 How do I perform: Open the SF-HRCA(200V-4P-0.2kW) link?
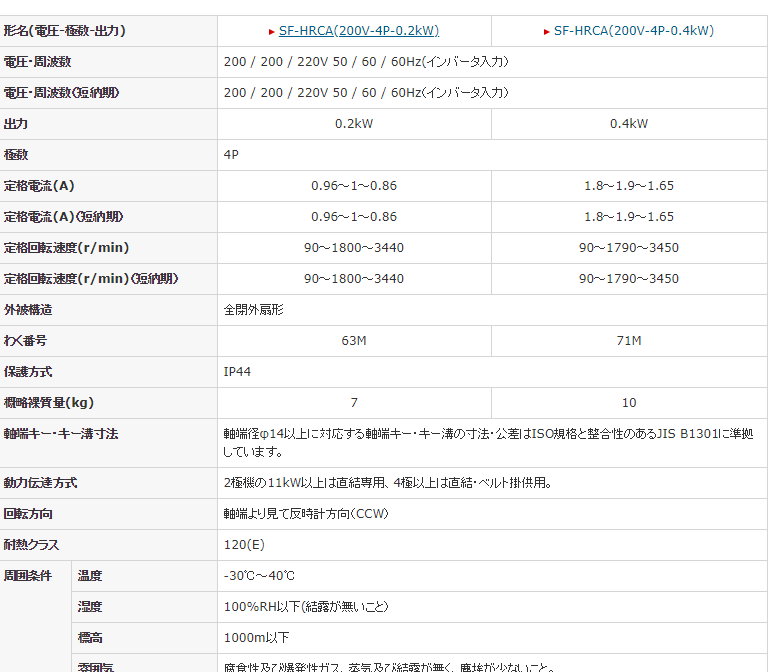coord(358,31)
